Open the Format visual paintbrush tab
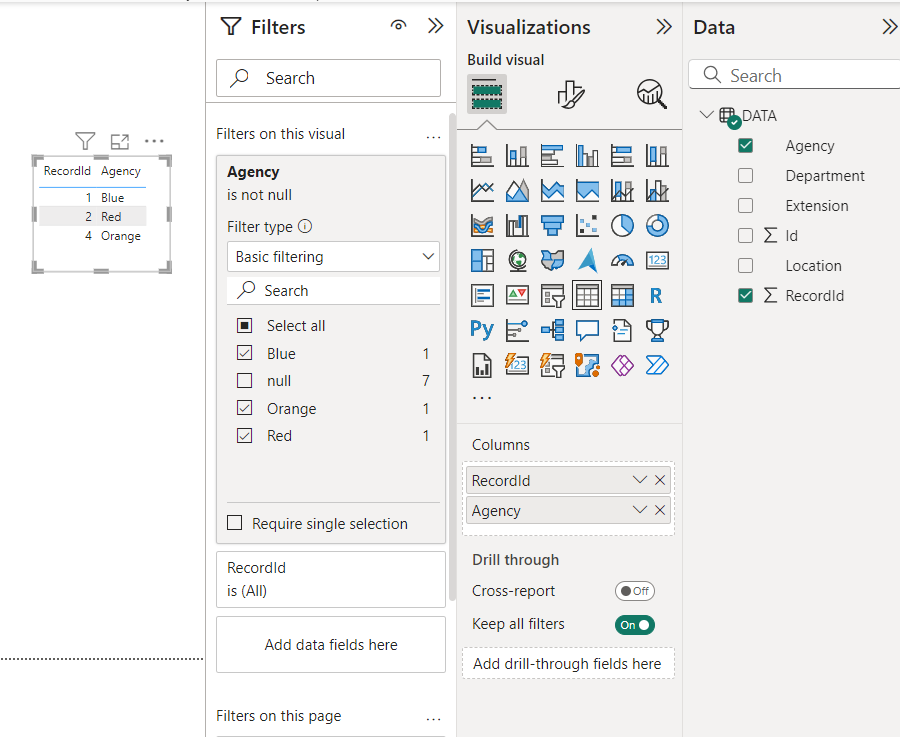 click(x=571, y=94)
